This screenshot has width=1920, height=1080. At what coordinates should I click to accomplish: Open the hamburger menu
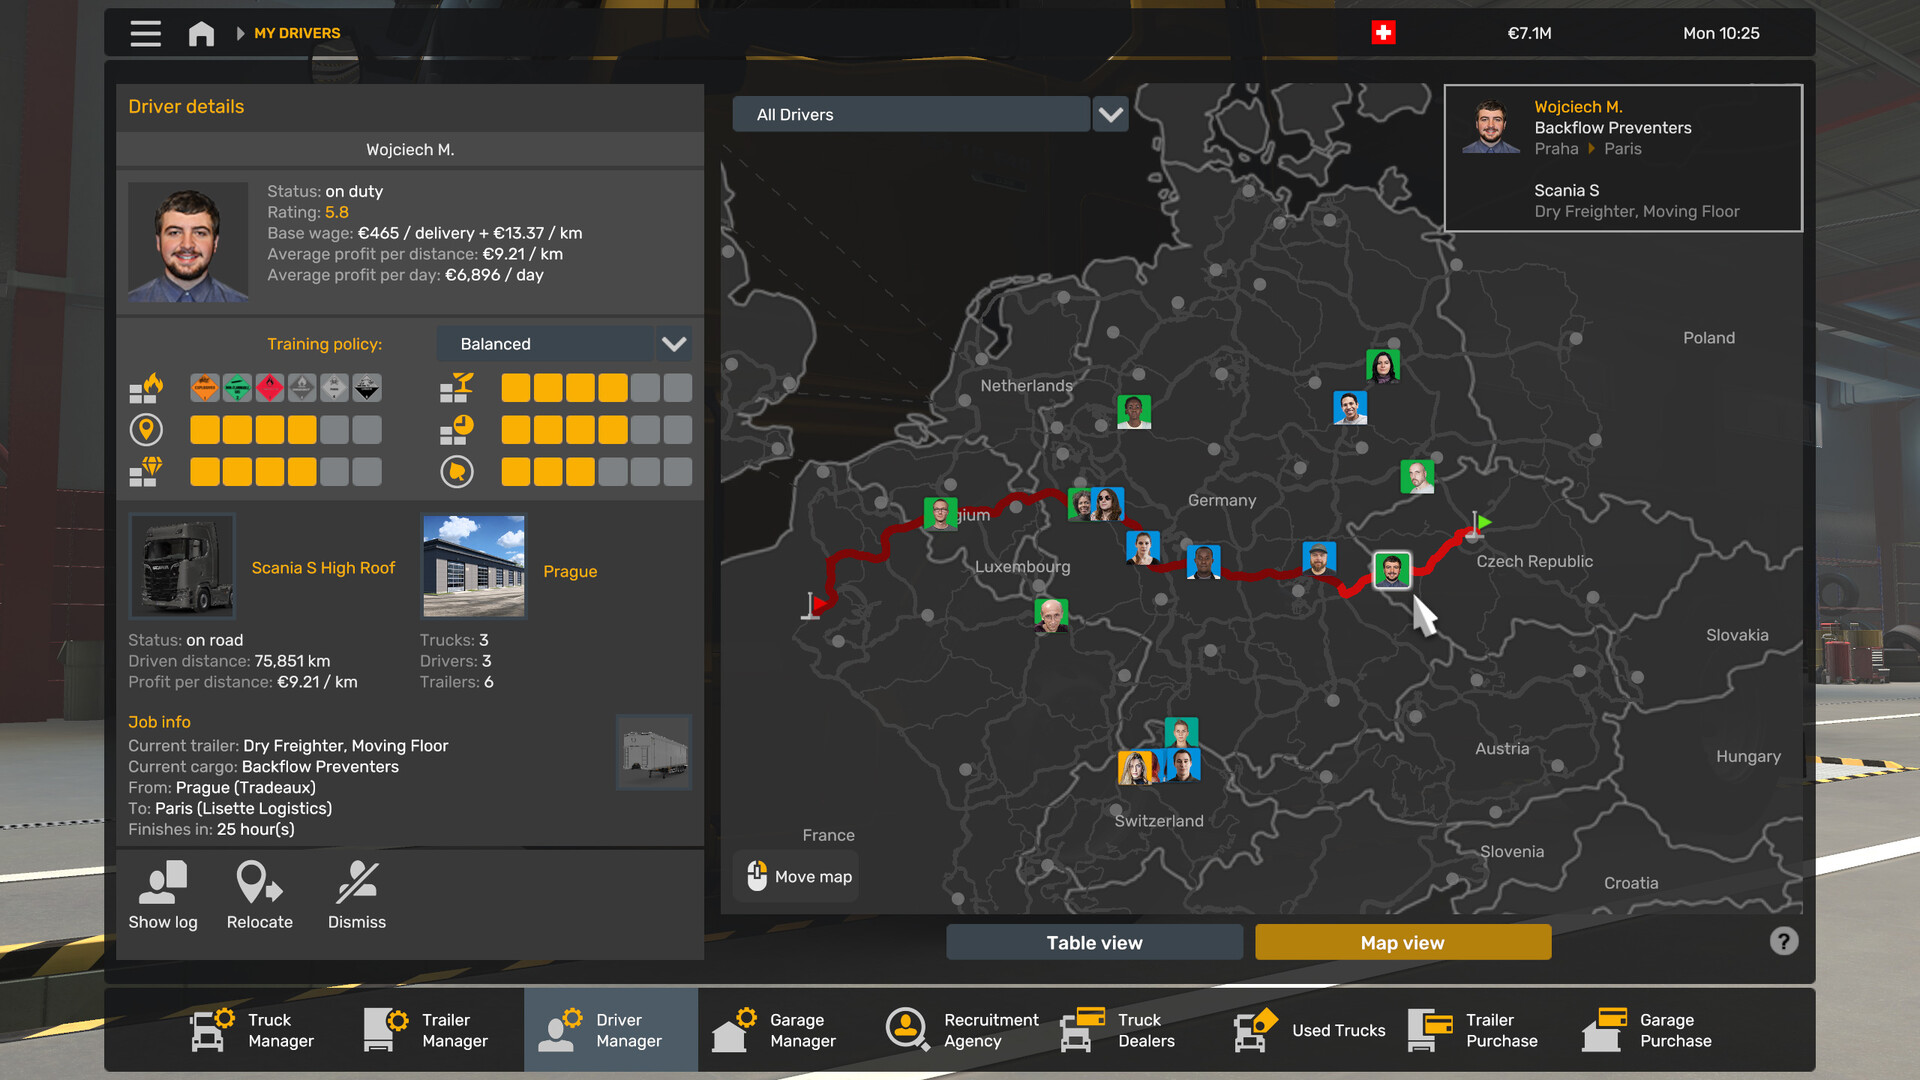click(145, 33)
